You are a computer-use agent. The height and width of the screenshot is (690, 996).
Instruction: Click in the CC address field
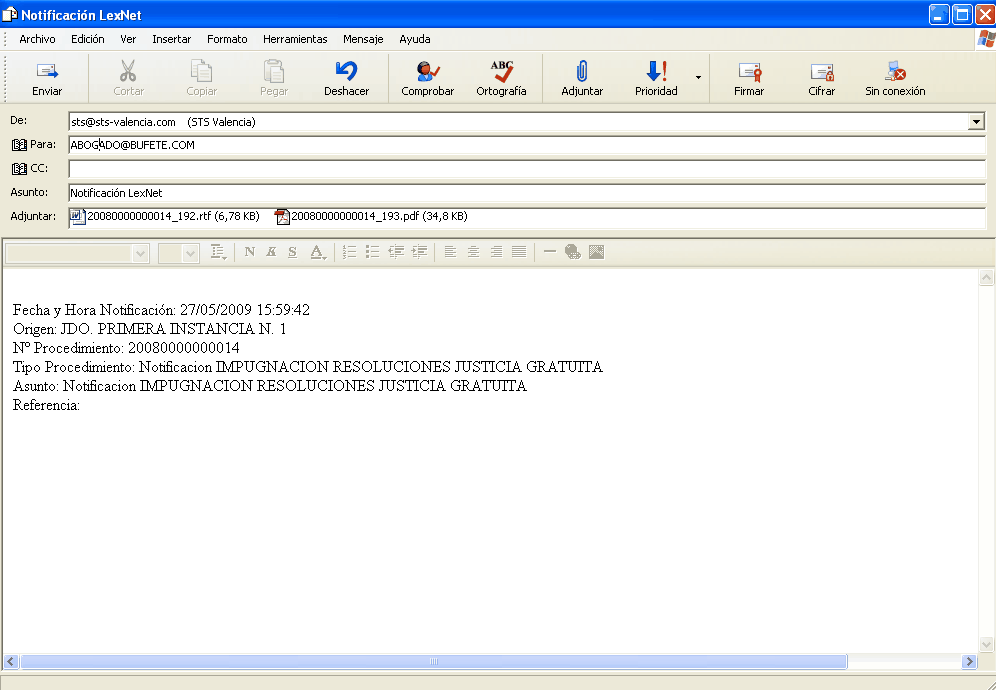(x=526, y=169)
